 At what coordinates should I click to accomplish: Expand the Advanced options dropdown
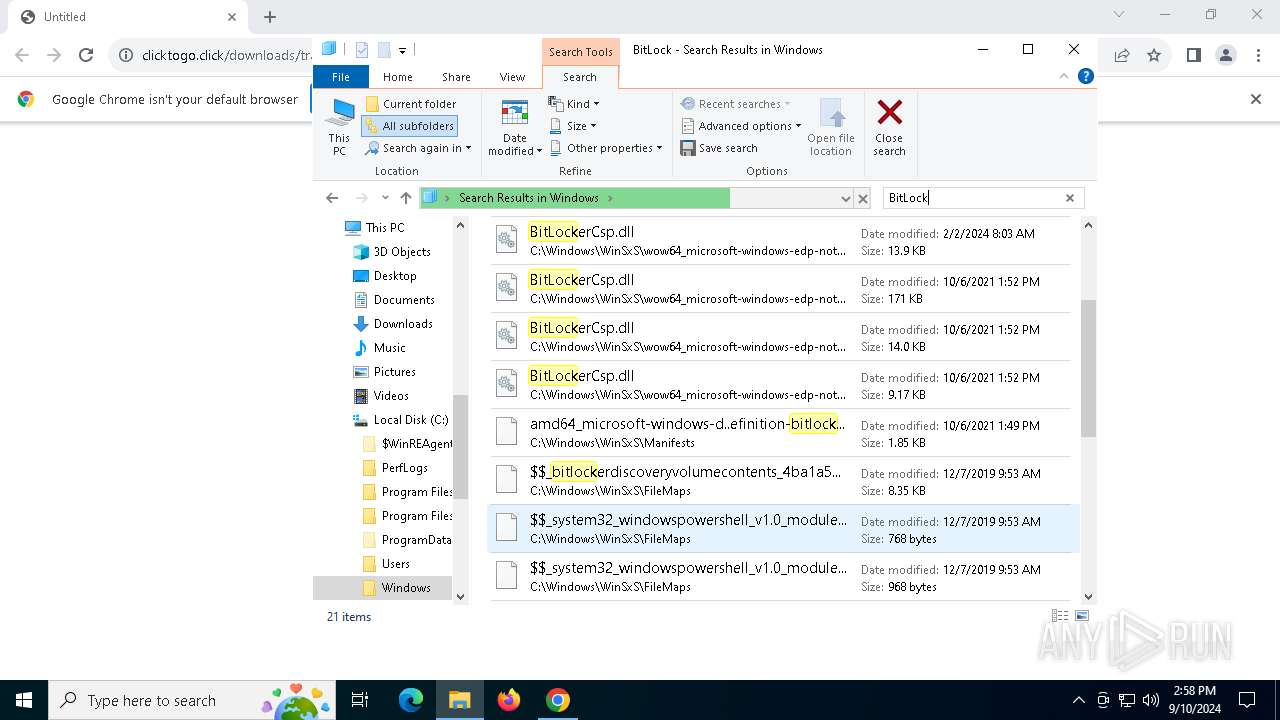[741, 126]
